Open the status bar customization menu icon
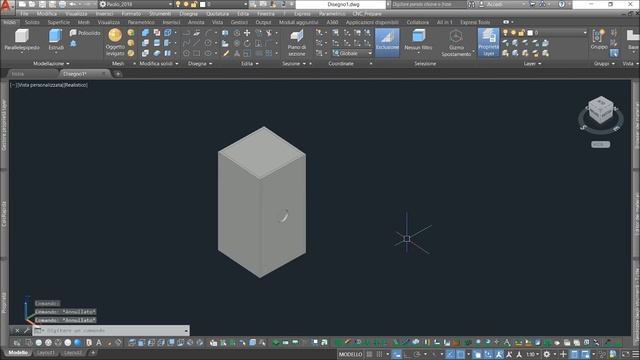Screen dimensions: 640x360 [x=635, y=354]
